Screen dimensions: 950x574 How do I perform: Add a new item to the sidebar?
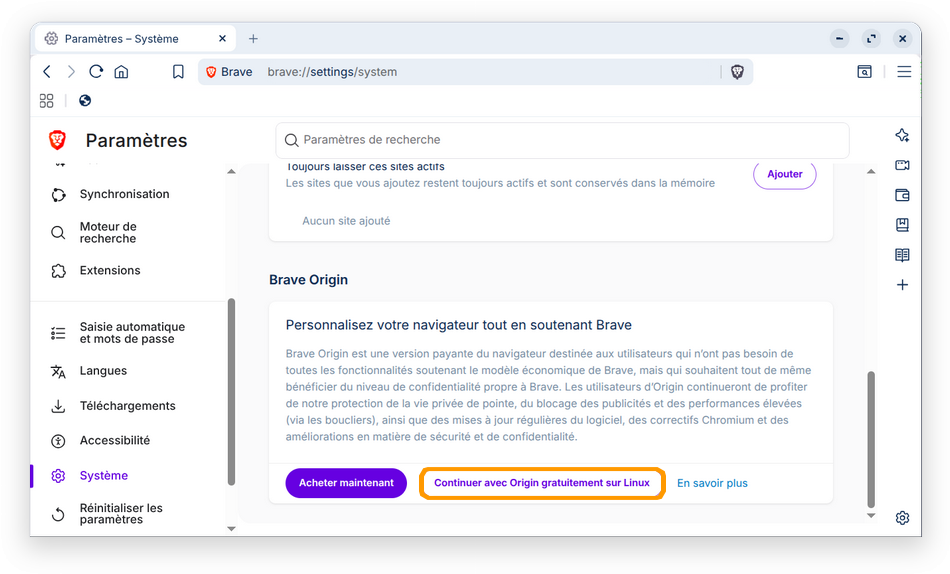pyautogui.click(x=902, y=285)
